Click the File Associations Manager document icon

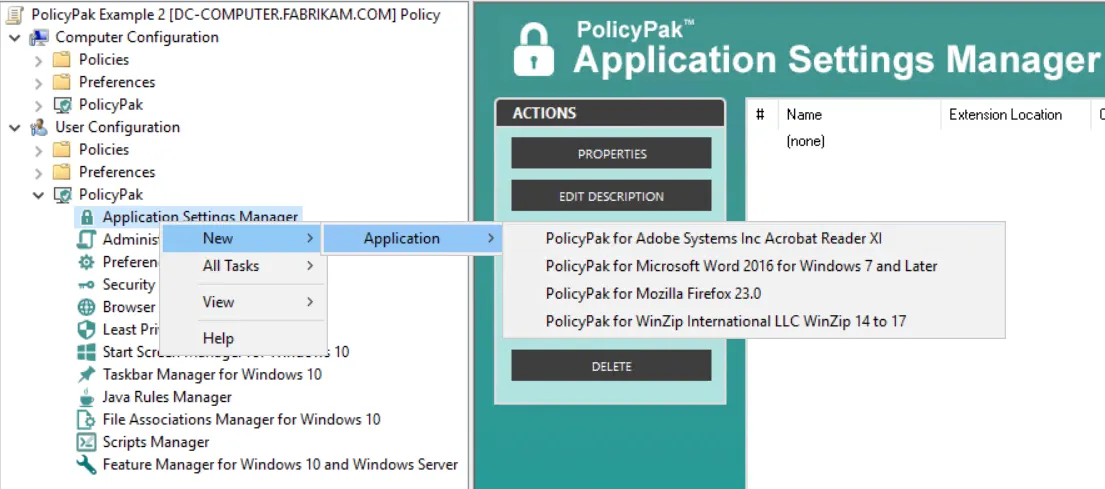86,419
